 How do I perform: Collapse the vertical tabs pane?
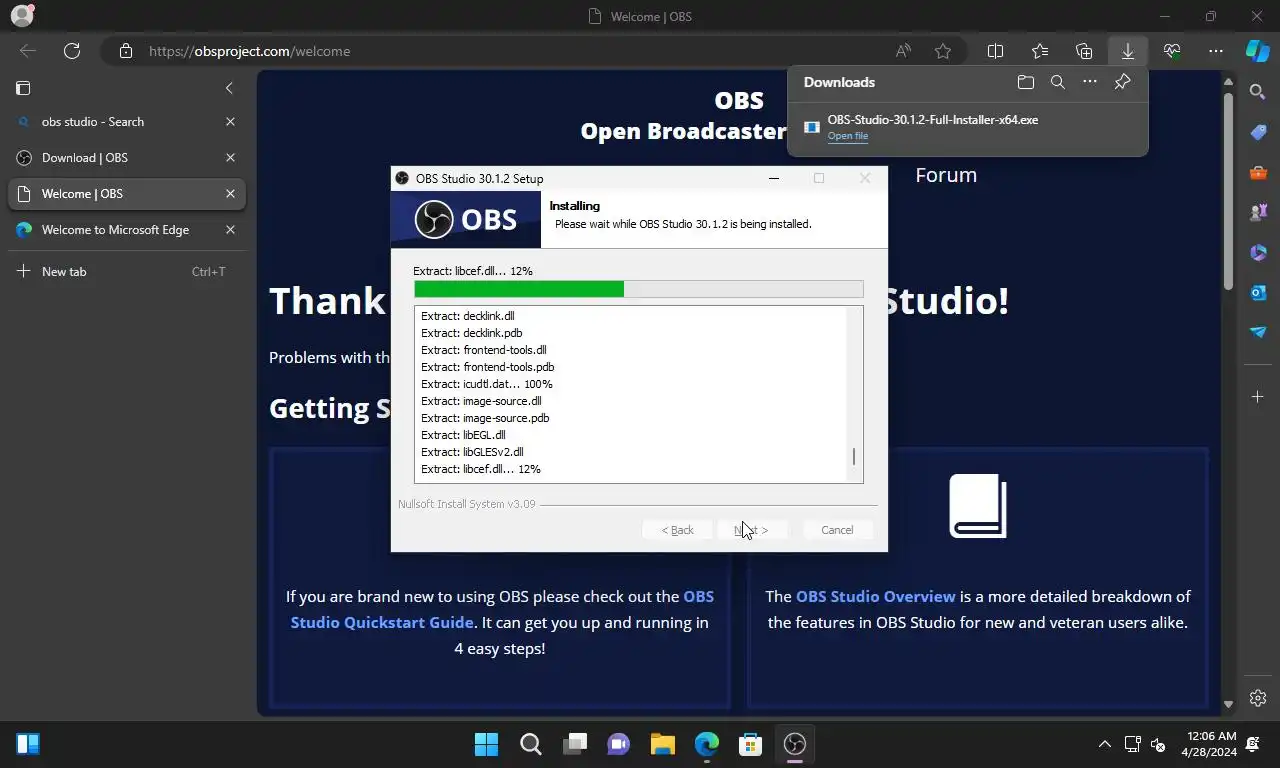pyautogui.click(x=229, y=88)
